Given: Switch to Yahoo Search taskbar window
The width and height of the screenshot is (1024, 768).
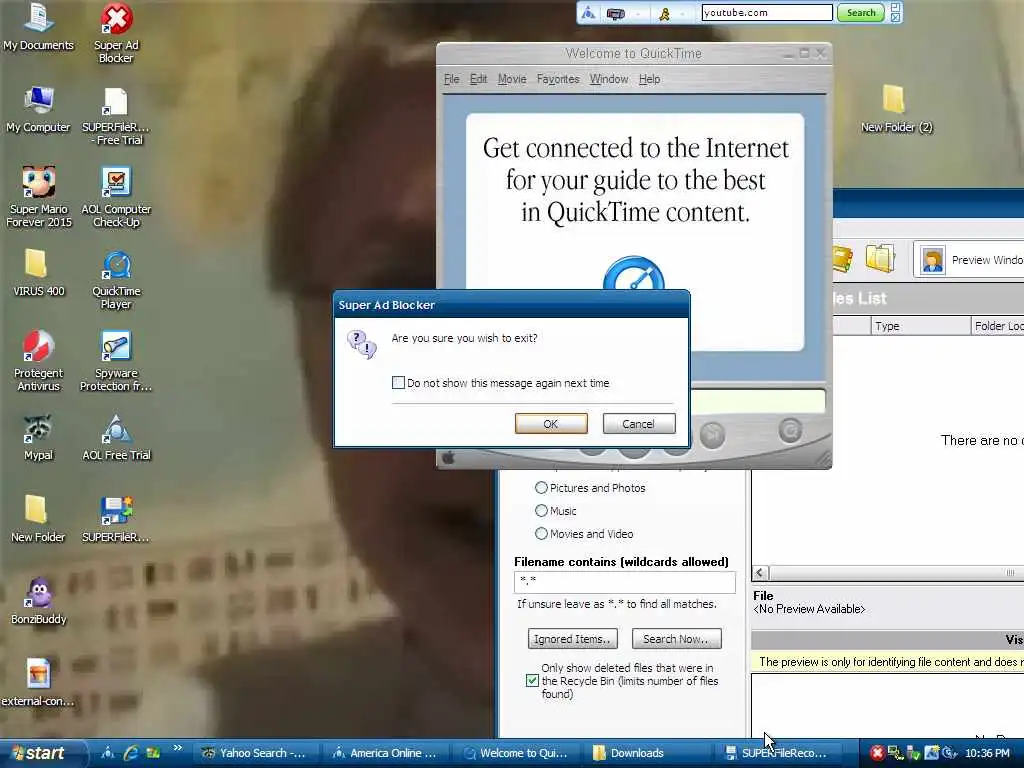Looking at the screenshot, I should tap(255, 753).
